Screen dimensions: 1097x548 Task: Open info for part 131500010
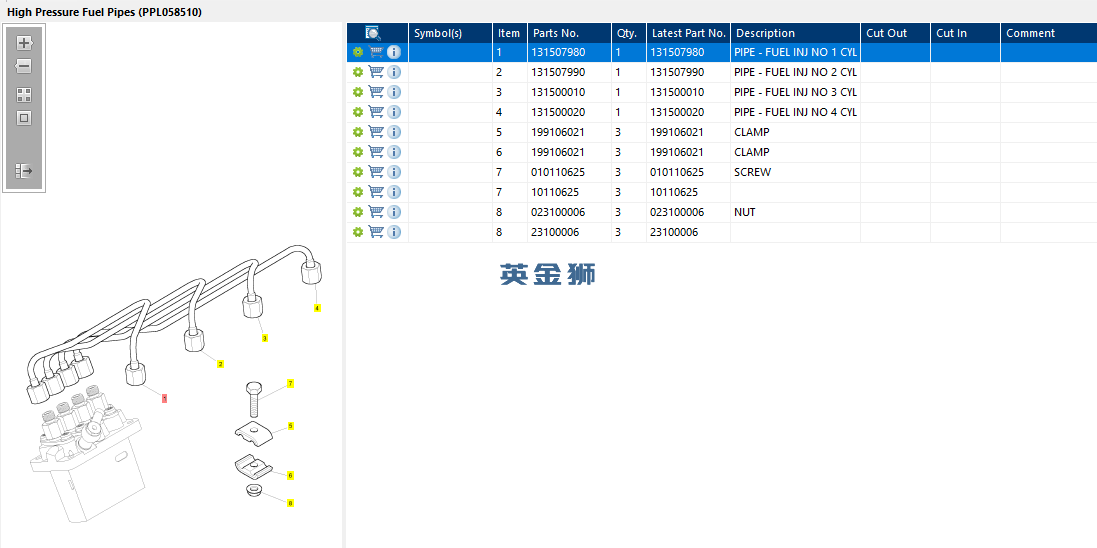[x=394, y=92]
